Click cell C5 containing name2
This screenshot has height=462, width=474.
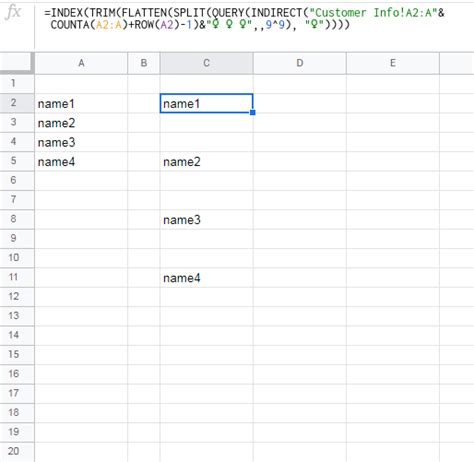coord(206,162)
